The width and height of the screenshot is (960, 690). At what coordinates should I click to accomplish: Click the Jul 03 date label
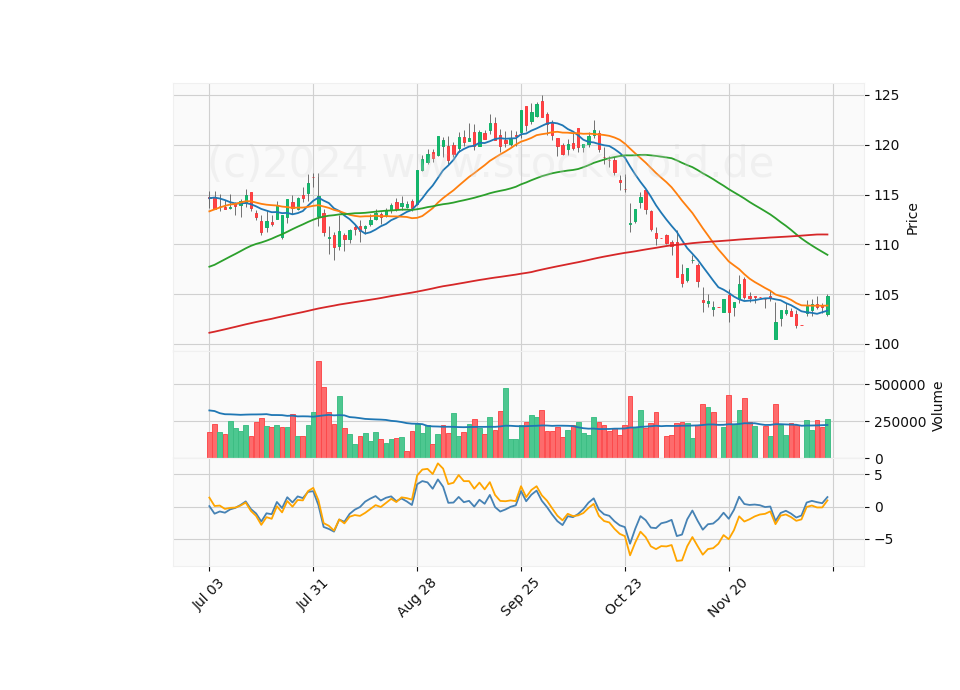[x=208, y=594]
